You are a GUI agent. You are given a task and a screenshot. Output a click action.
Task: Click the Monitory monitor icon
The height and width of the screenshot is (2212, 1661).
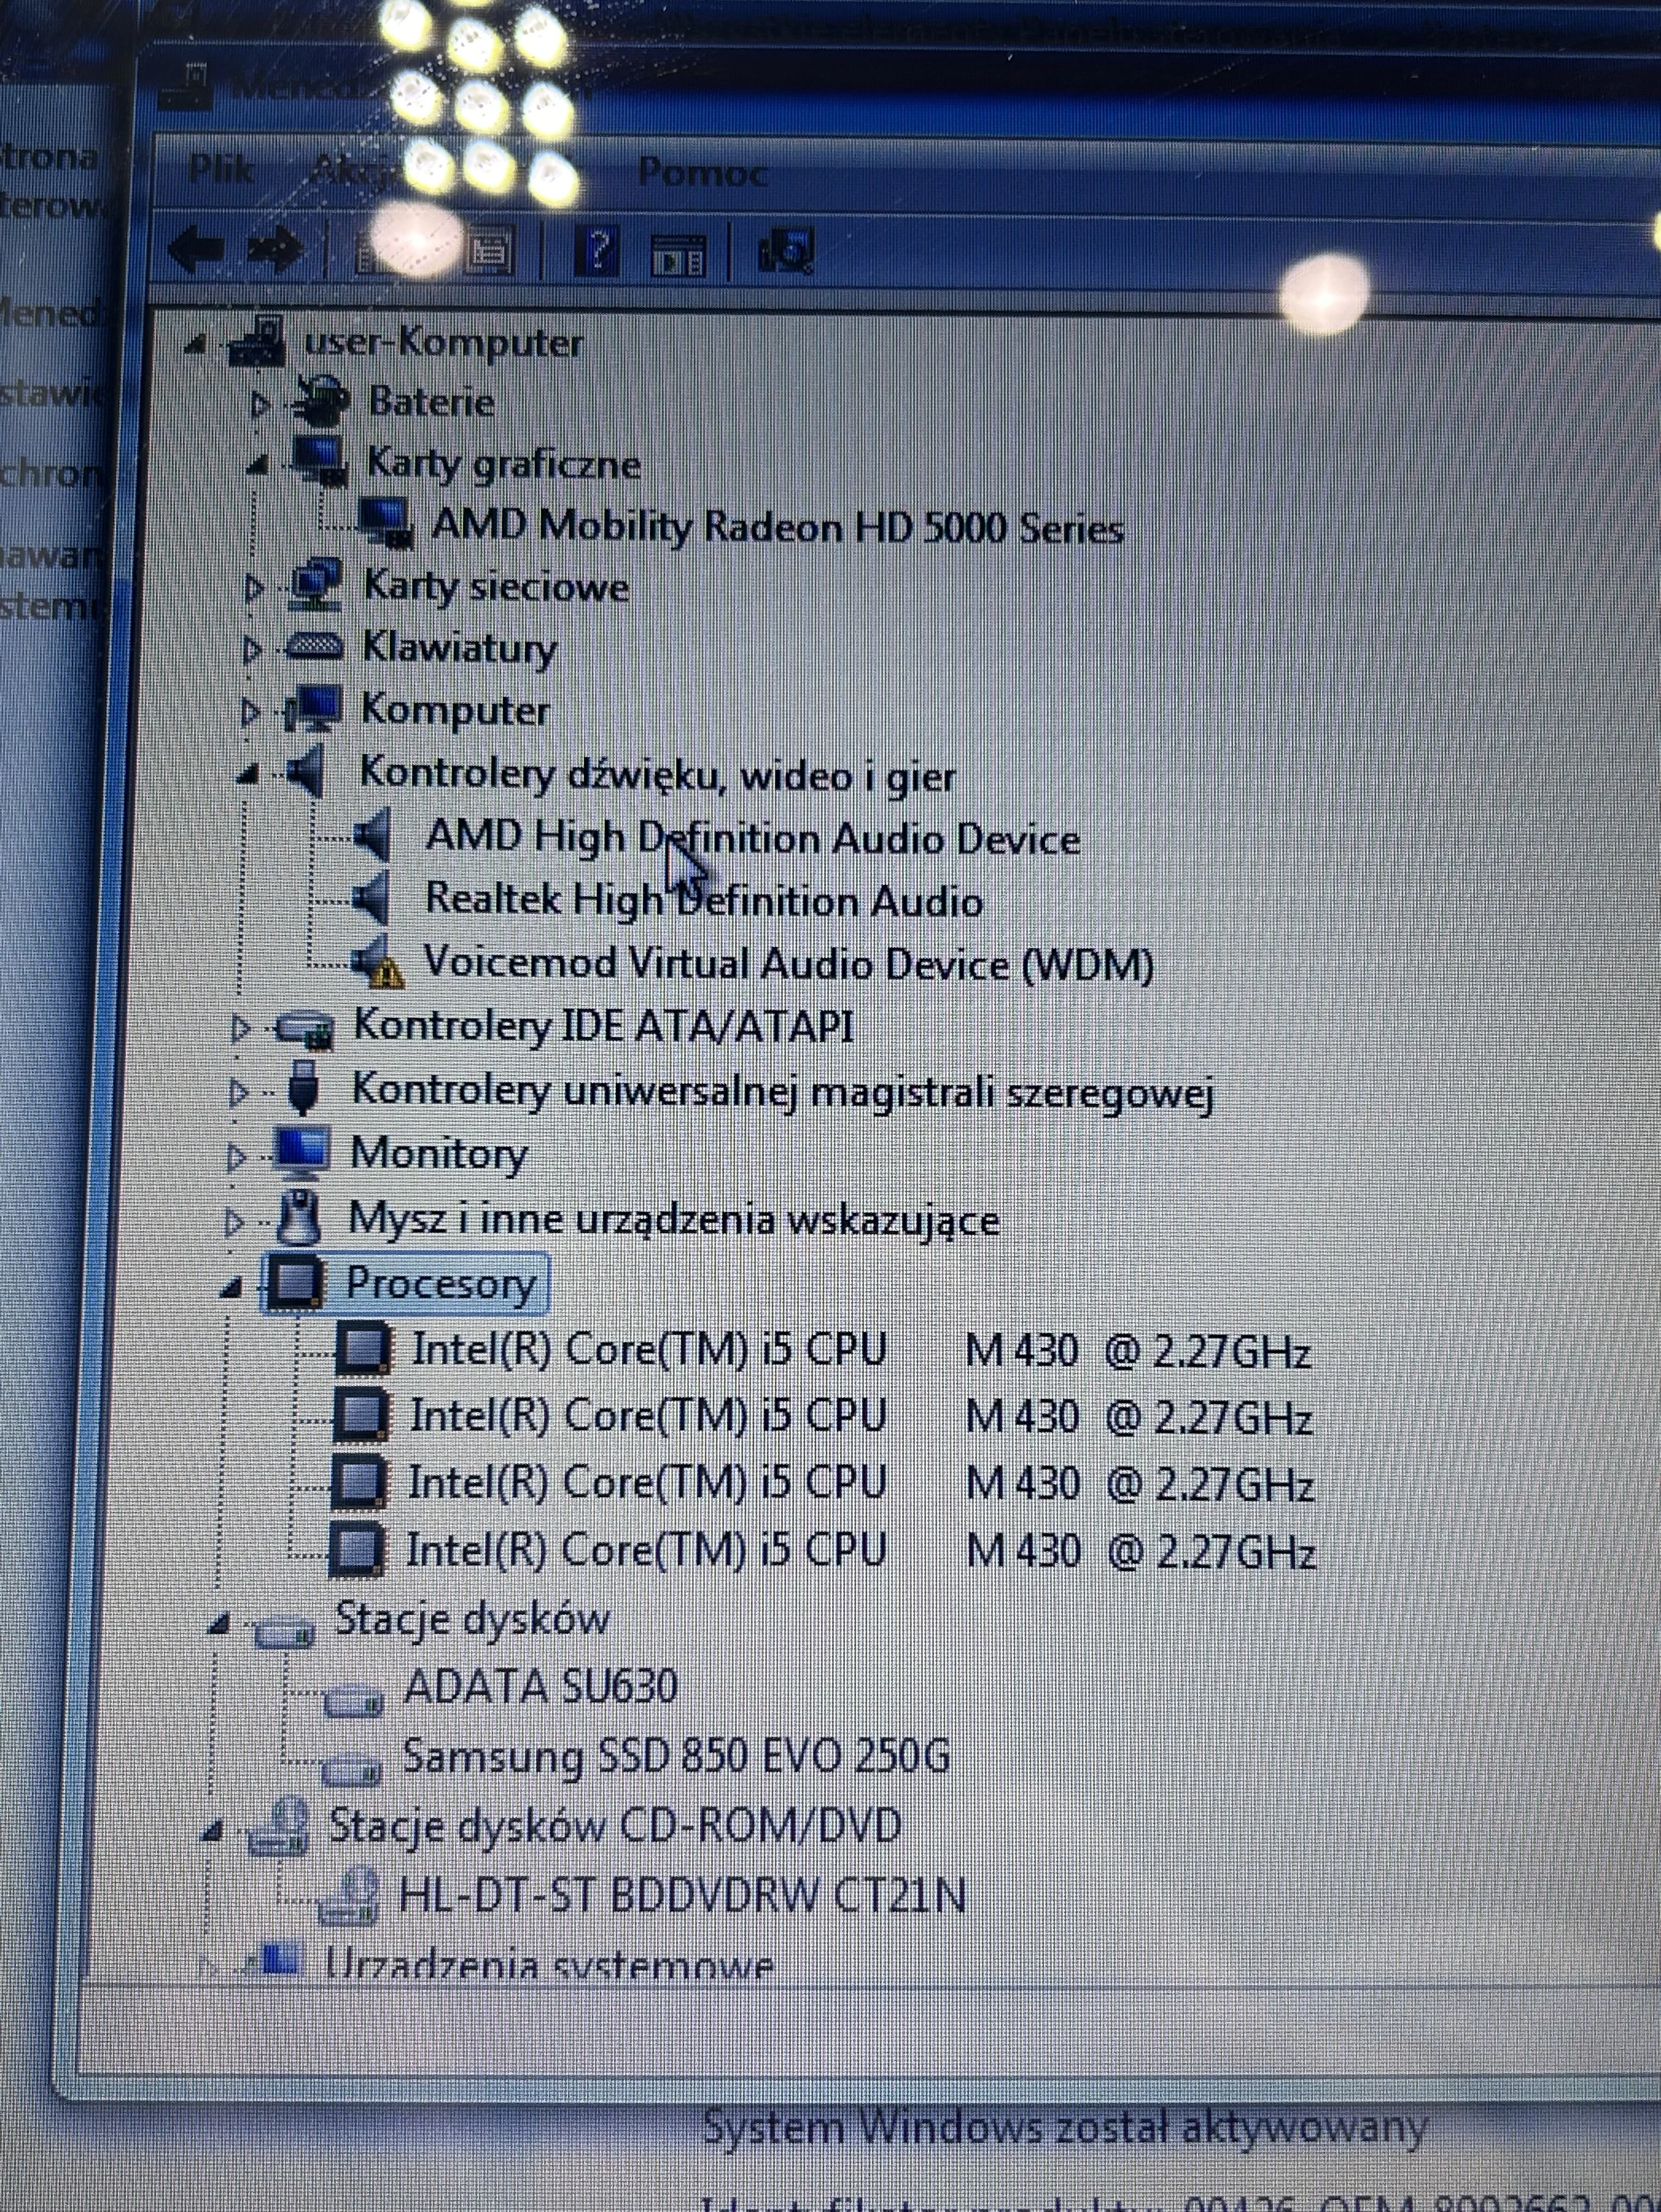click(x=300, y=1152)
